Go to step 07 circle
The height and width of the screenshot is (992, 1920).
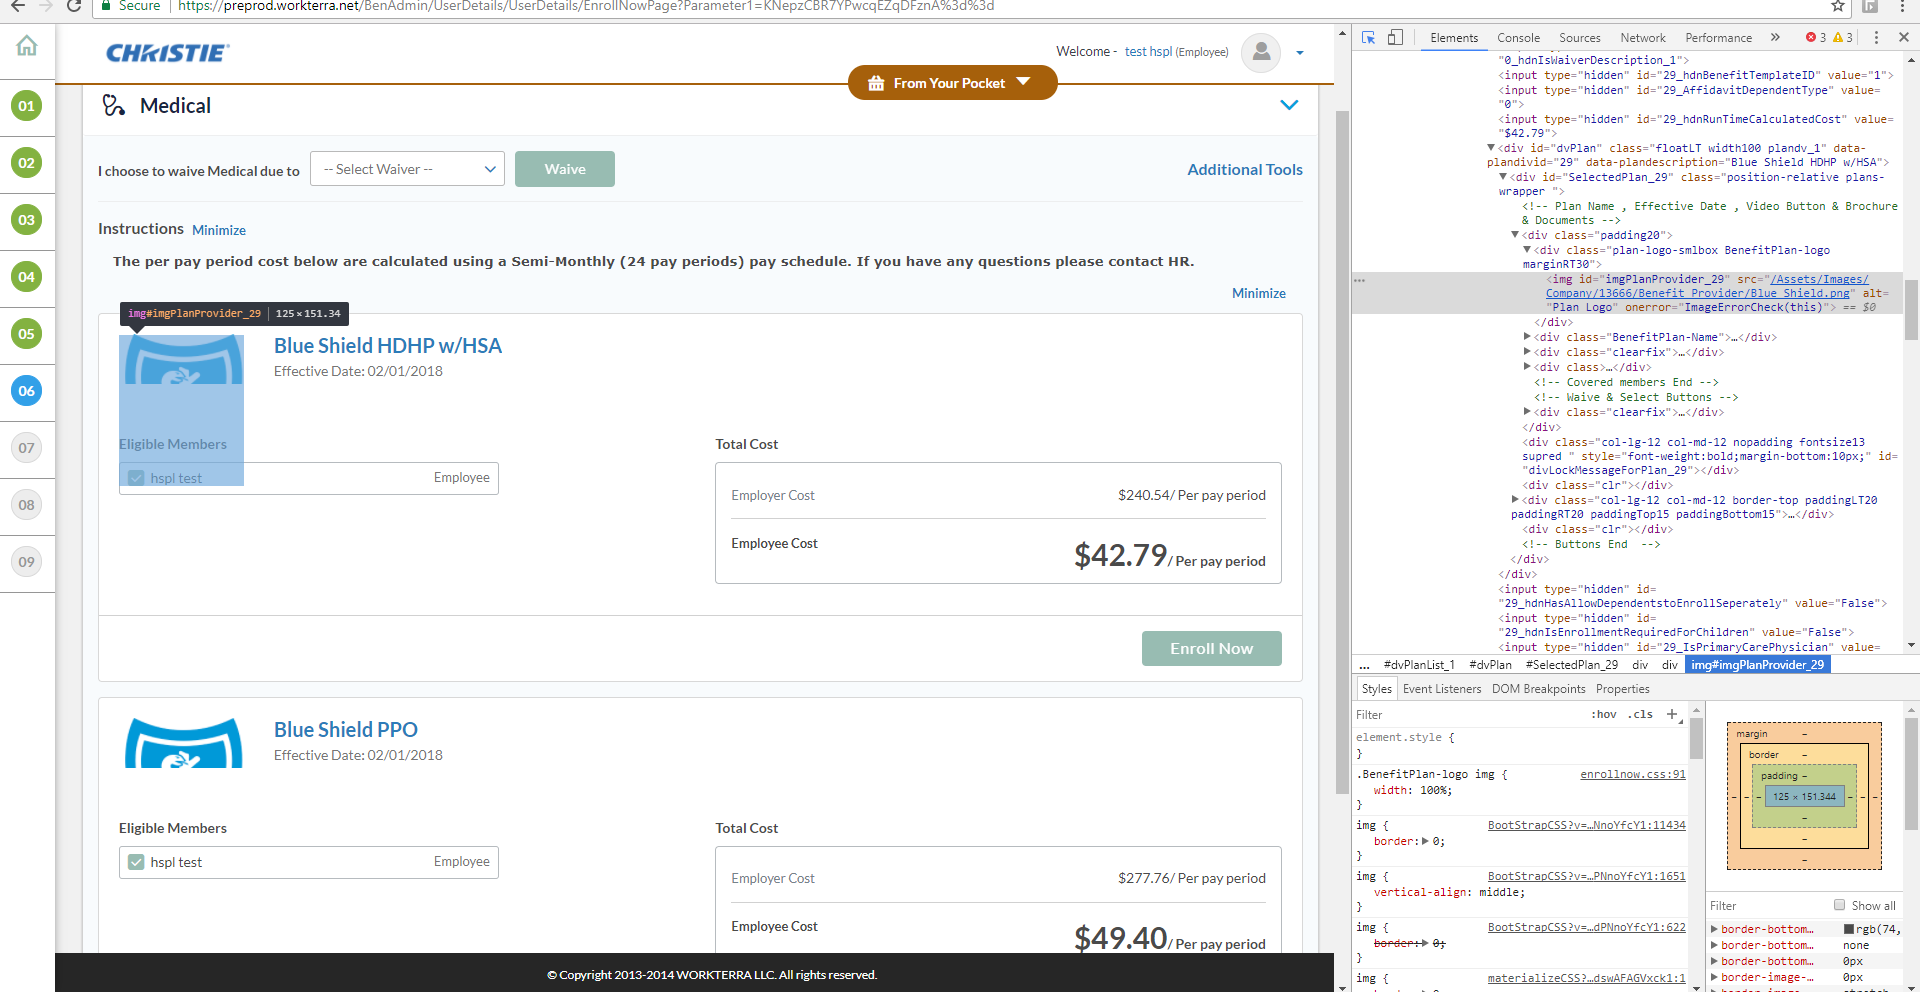click(x=27, y=448)
